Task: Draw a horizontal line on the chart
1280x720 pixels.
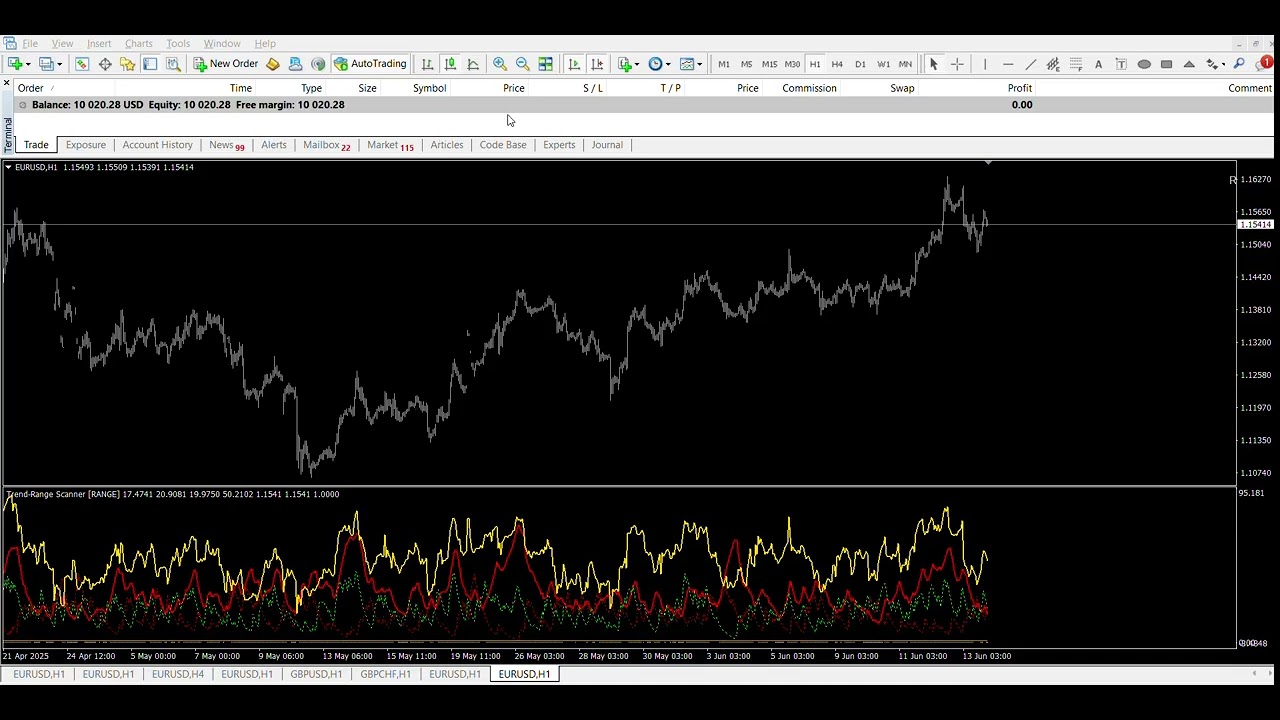Action: (1008, 64)
